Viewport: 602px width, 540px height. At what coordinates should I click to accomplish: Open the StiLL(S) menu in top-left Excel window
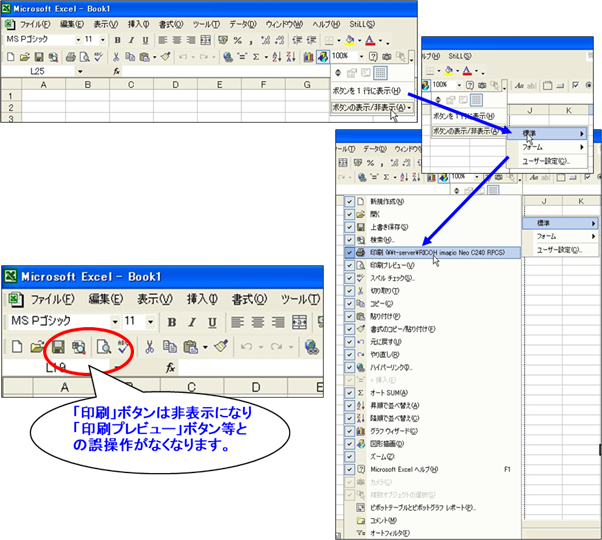(362, 24)
